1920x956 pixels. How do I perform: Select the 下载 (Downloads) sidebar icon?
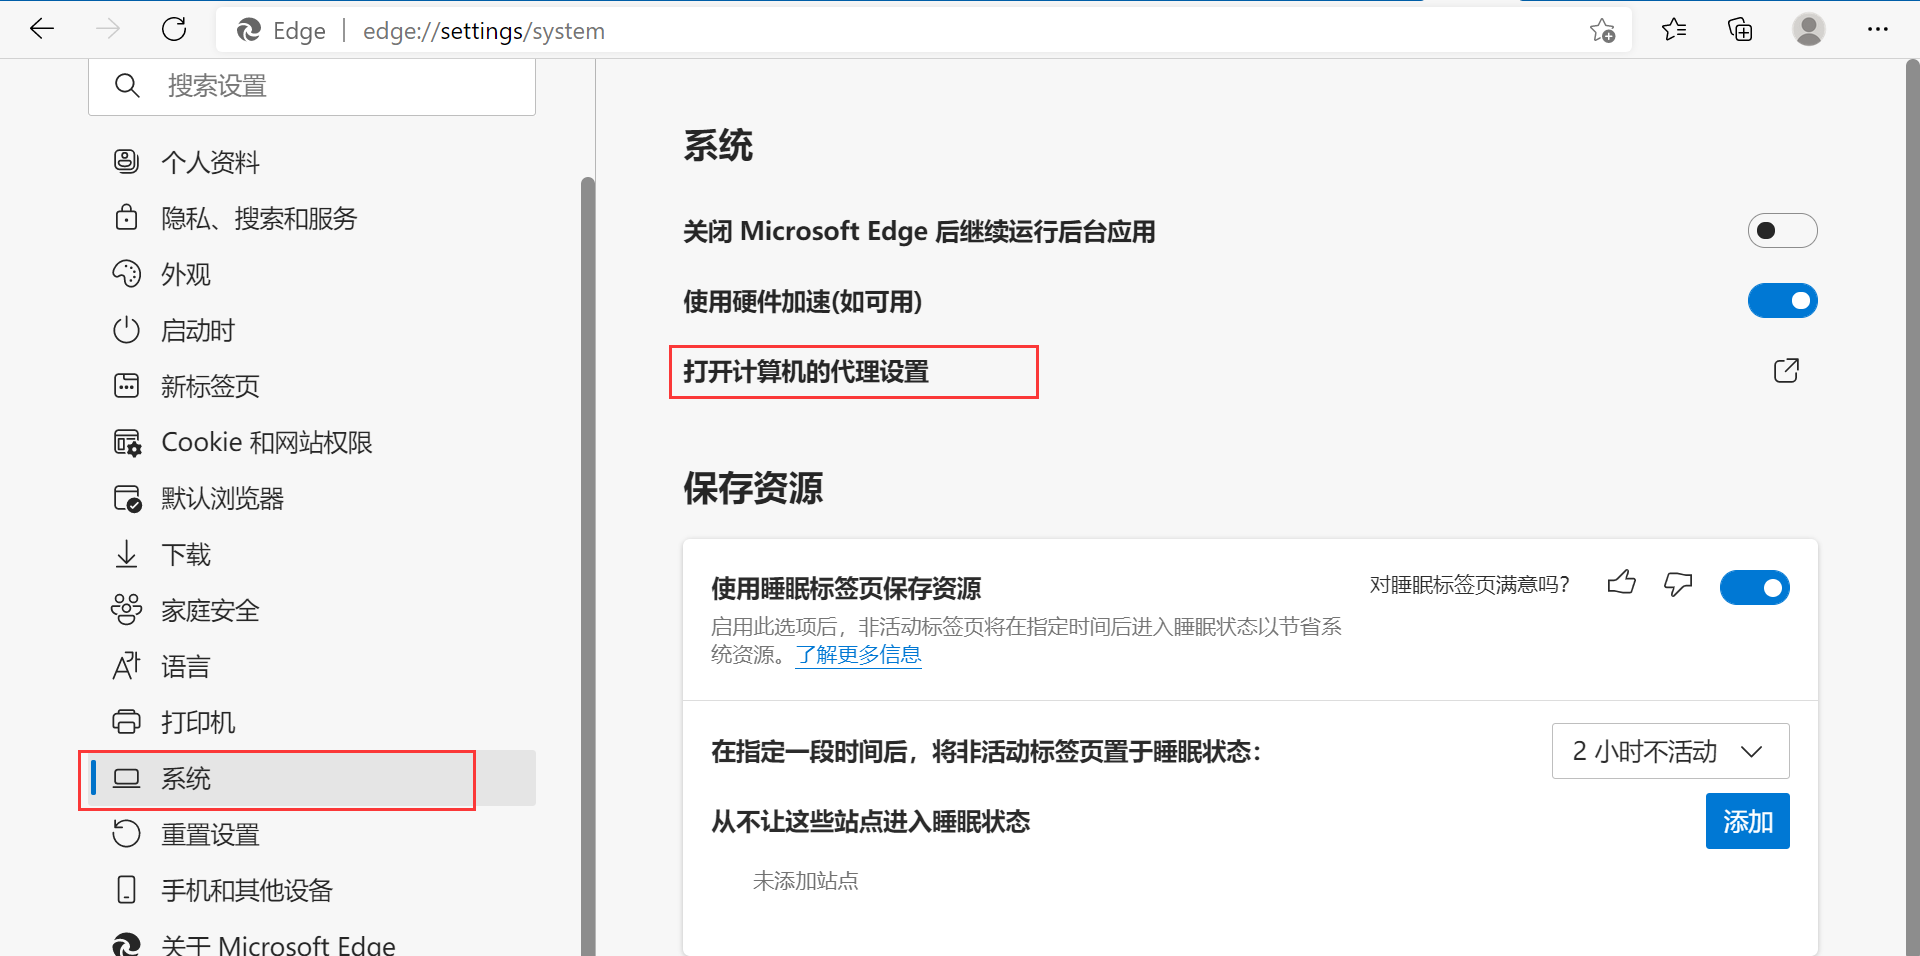(x=126, y=554)
